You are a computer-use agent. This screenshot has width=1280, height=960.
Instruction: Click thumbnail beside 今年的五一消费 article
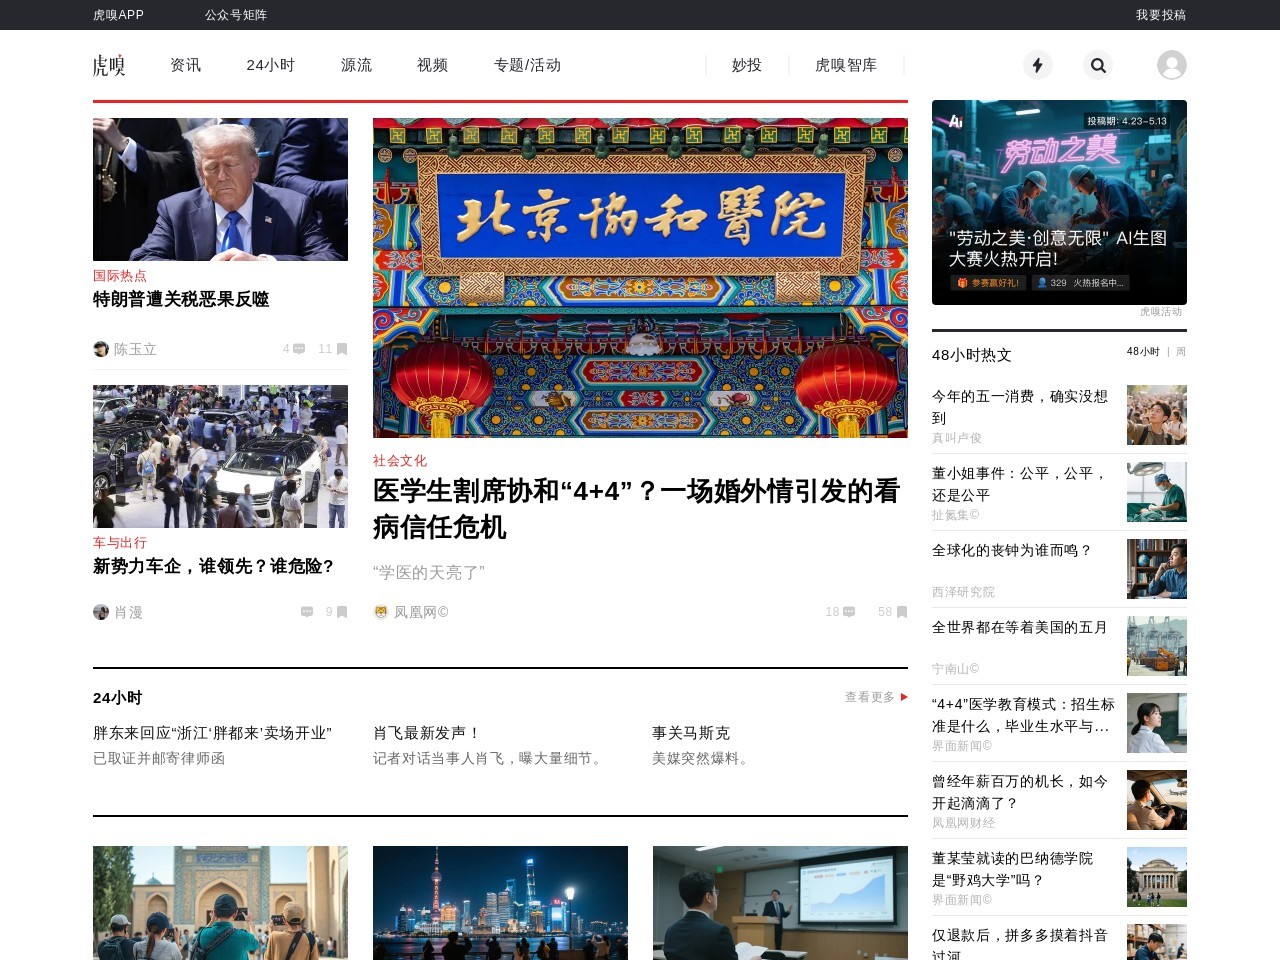1157,415
